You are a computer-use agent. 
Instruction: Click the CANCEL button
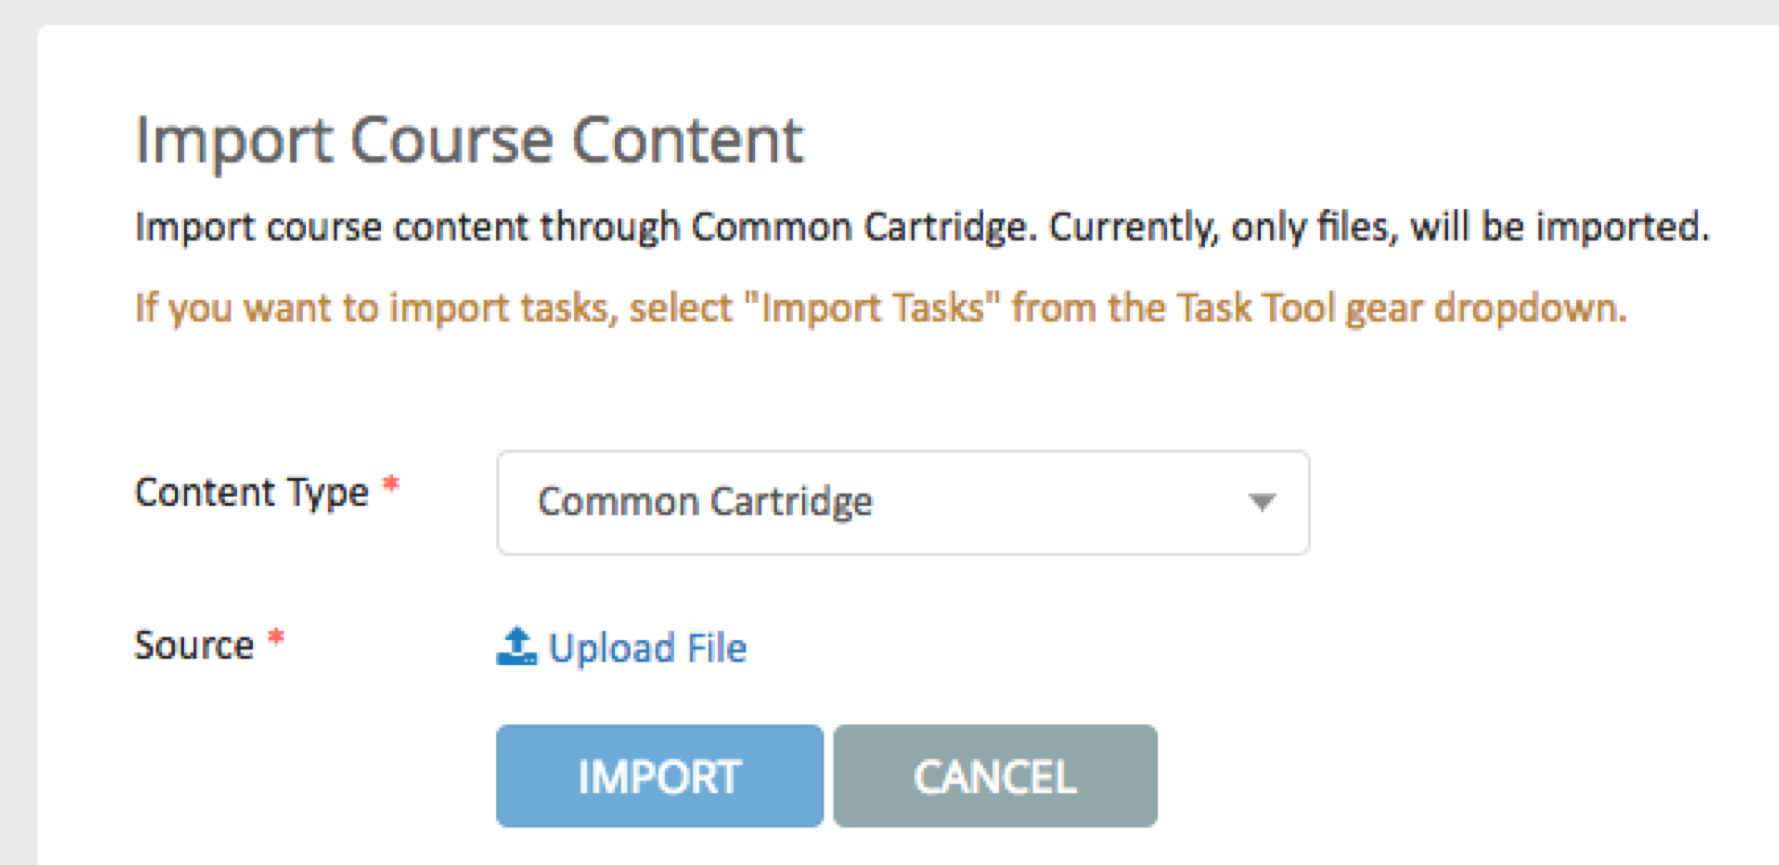995,776
